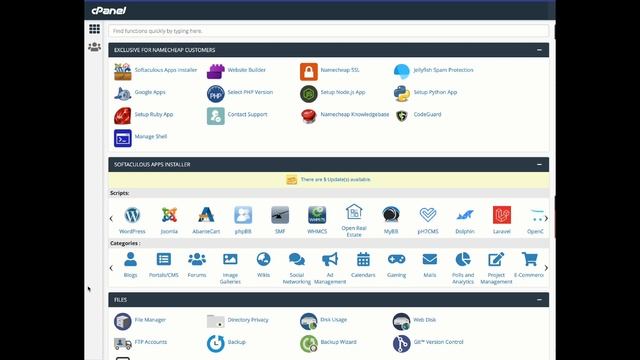Open the E-Commerce category
This screenshot has height=360, width=640.
click(529, 264)
